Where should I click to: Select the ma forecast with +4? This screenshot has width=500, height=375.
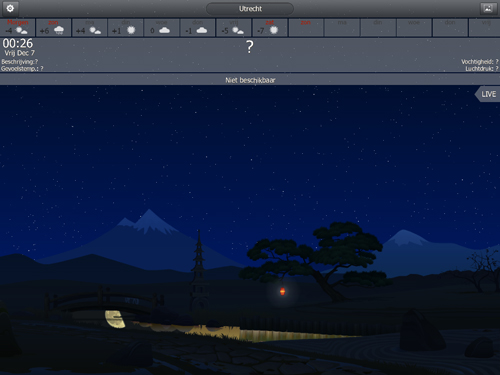click(89, 27)
